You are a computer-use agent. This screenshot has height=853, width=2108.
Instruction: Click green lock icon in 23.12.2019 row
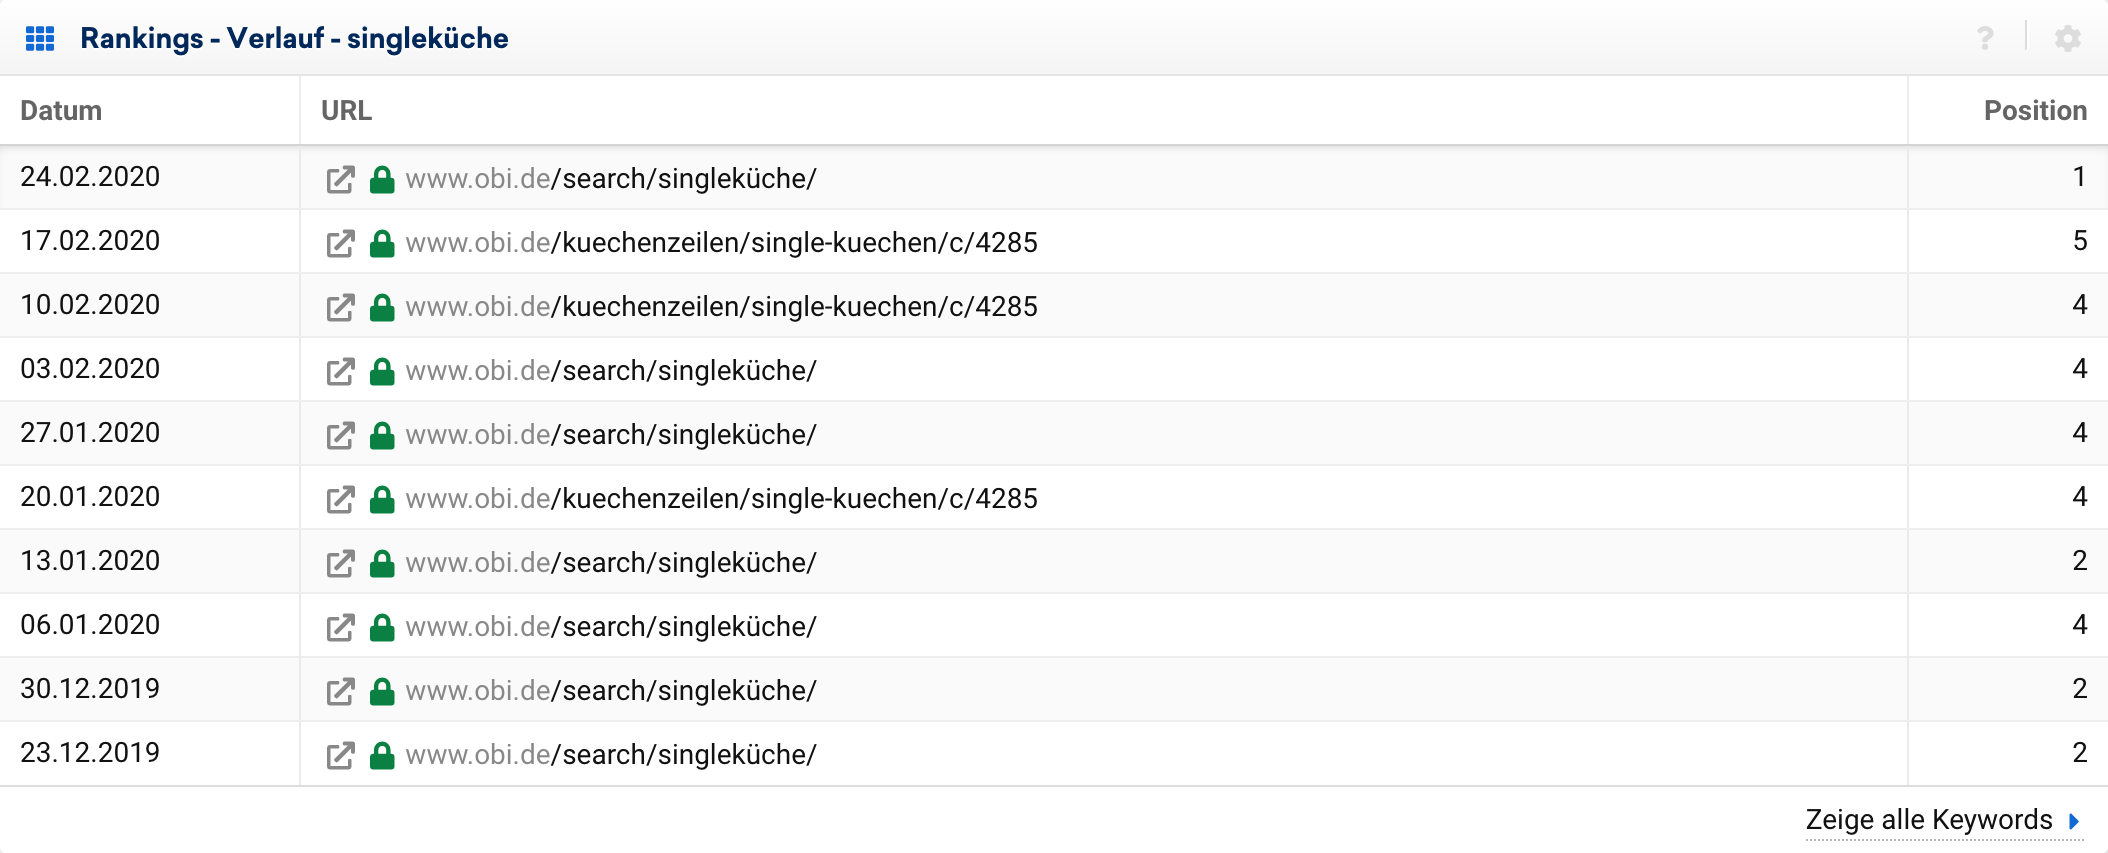382,756
